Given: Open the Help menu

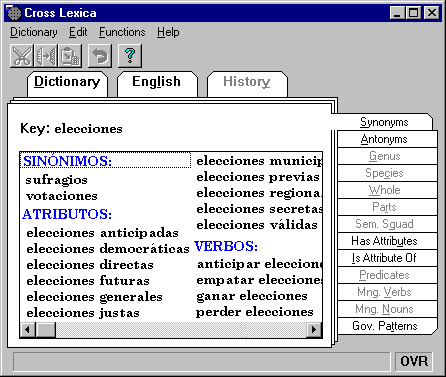Looking at the screenshot, I should [168, 32].
